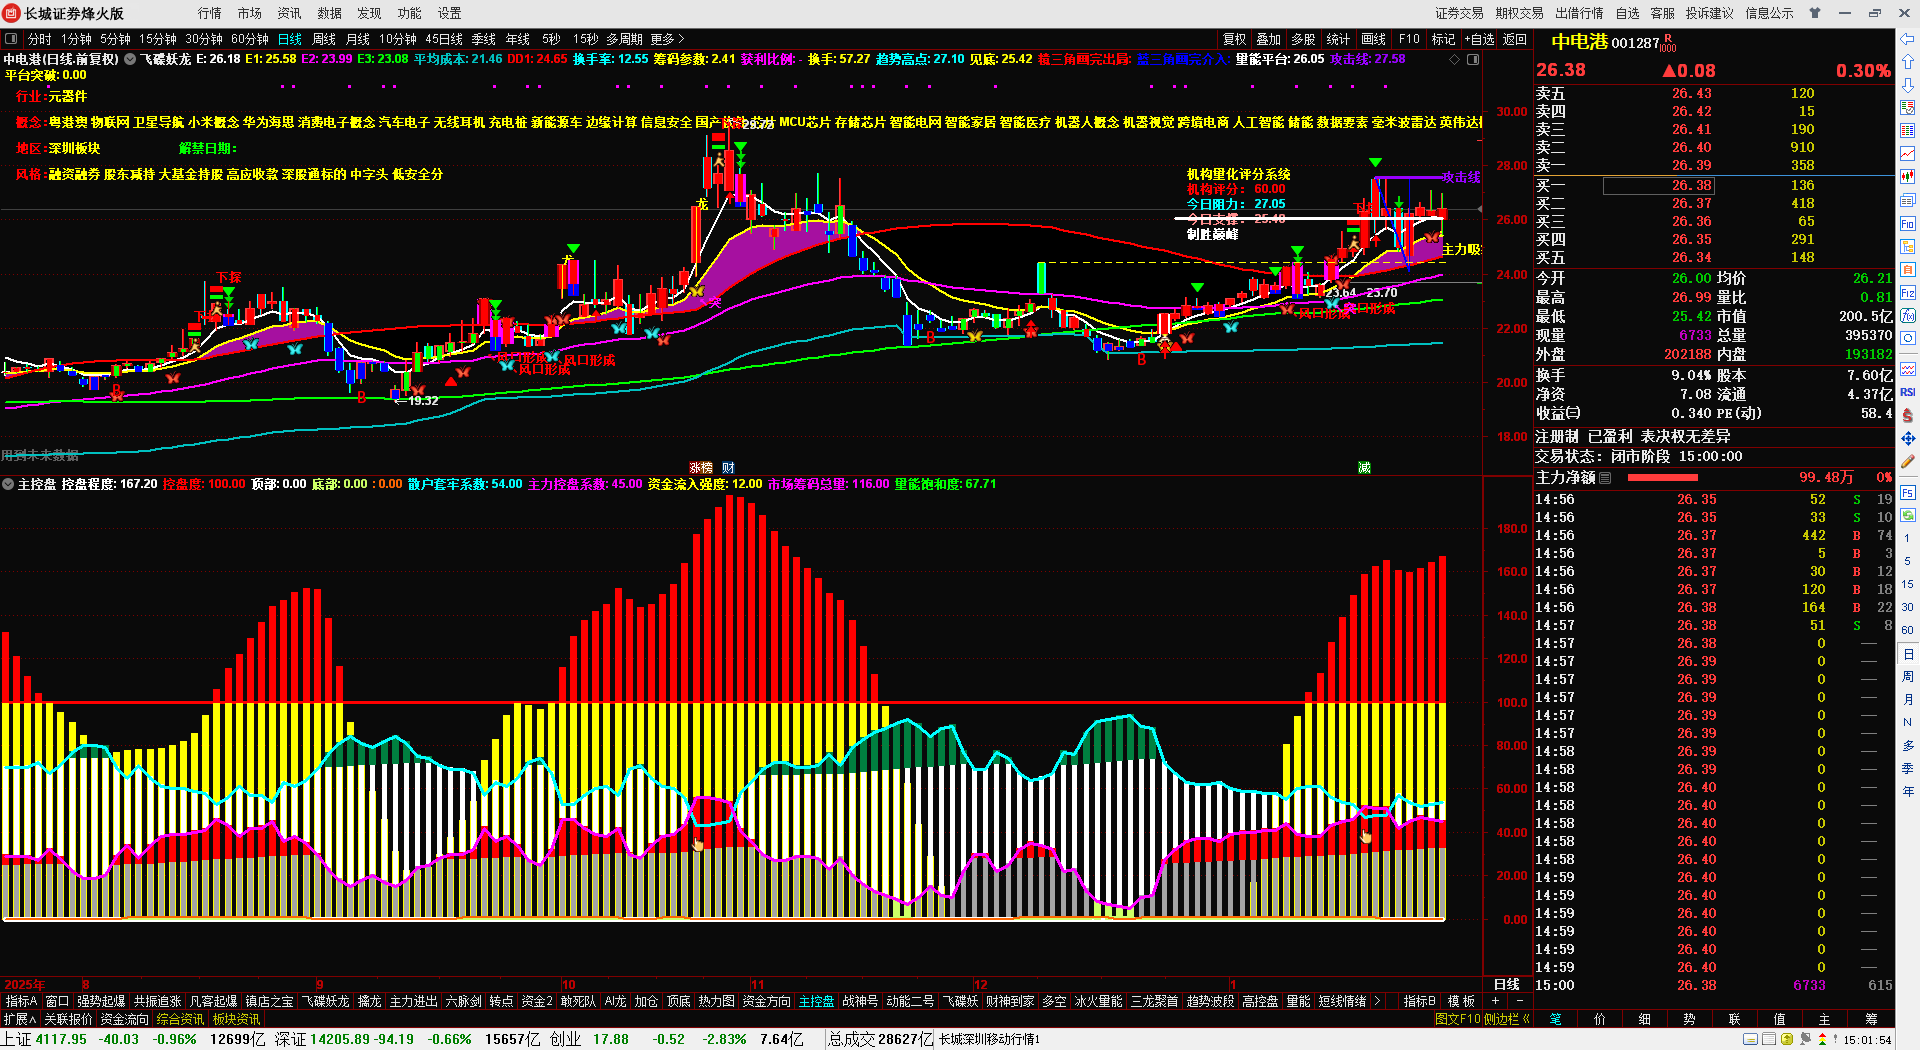Open the stacked news windows icon
1920x1050 pixels.
tap(1908, 200)
